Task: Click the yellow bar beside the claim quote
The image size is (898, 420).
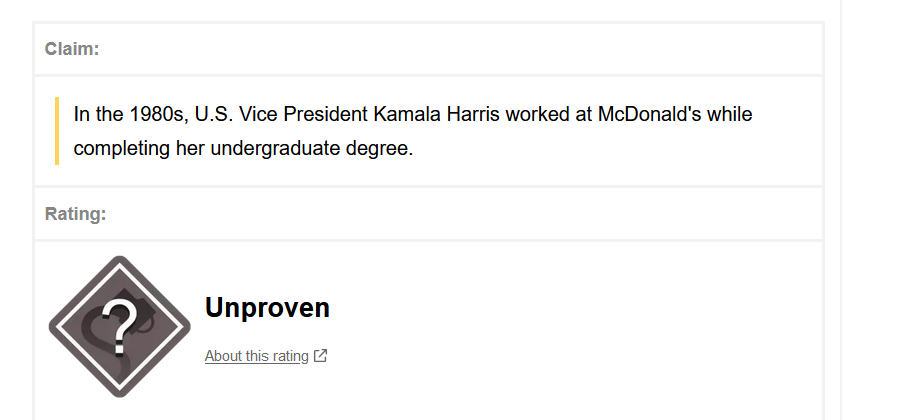Action: pos(57,131)
